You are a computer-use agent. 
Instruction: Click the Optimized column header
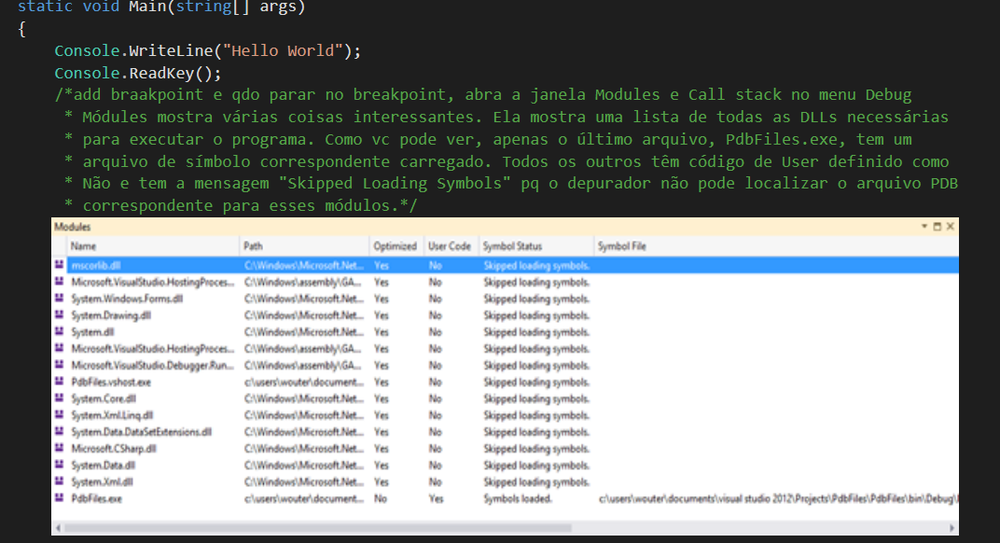click(395, 246)
